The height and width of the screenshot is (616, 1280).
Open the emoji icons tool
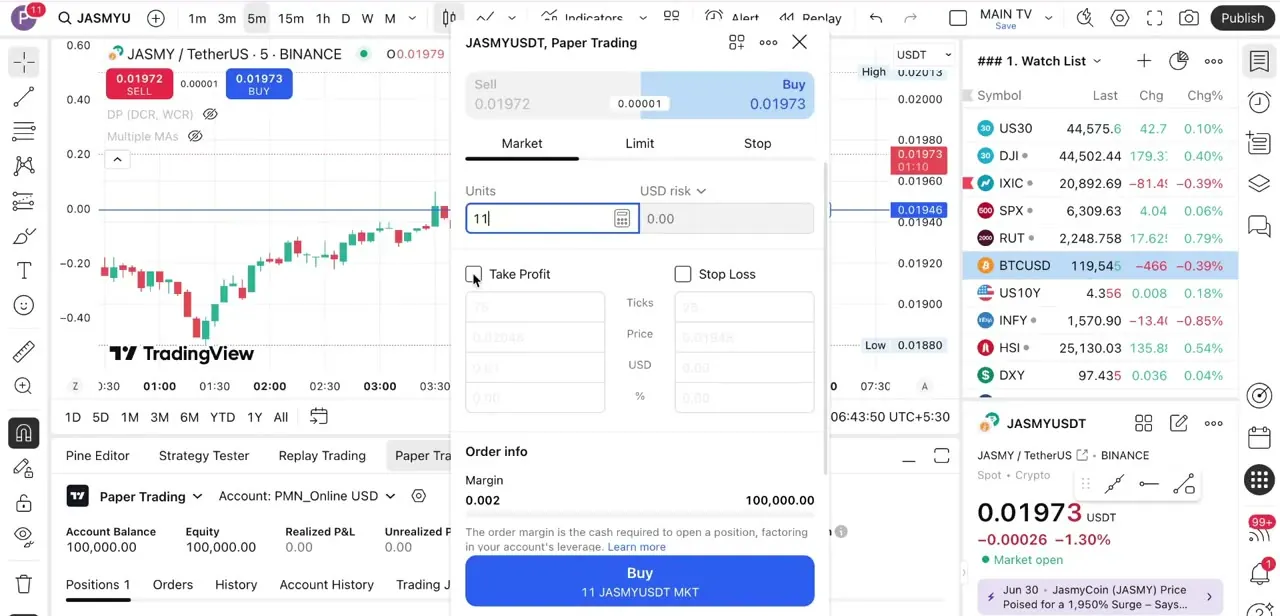[24, 306]
